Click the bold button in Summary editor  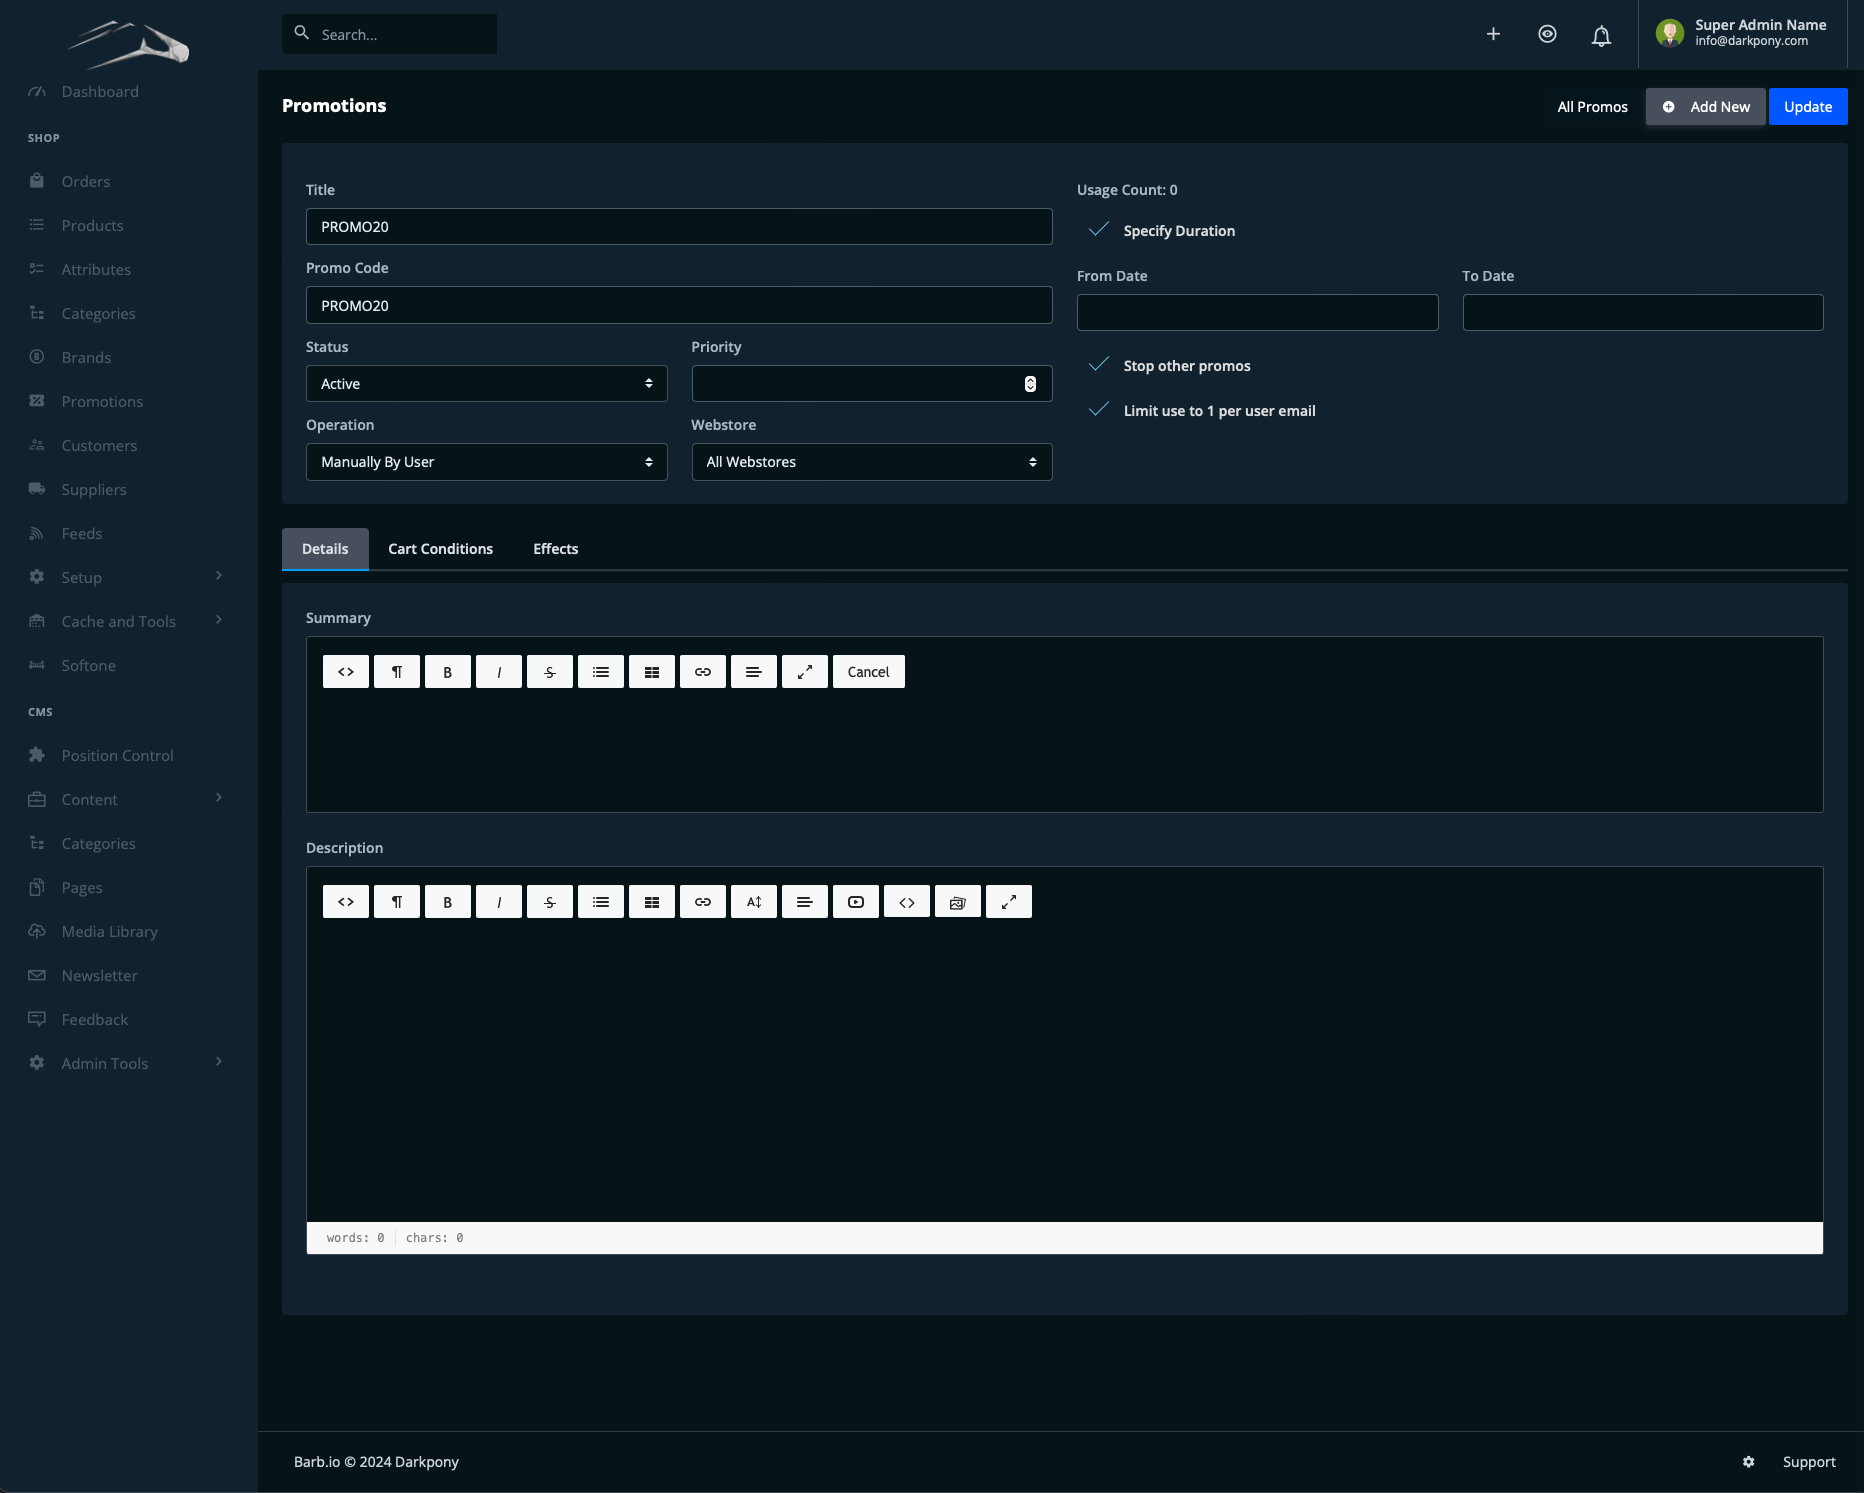[447, 672]
